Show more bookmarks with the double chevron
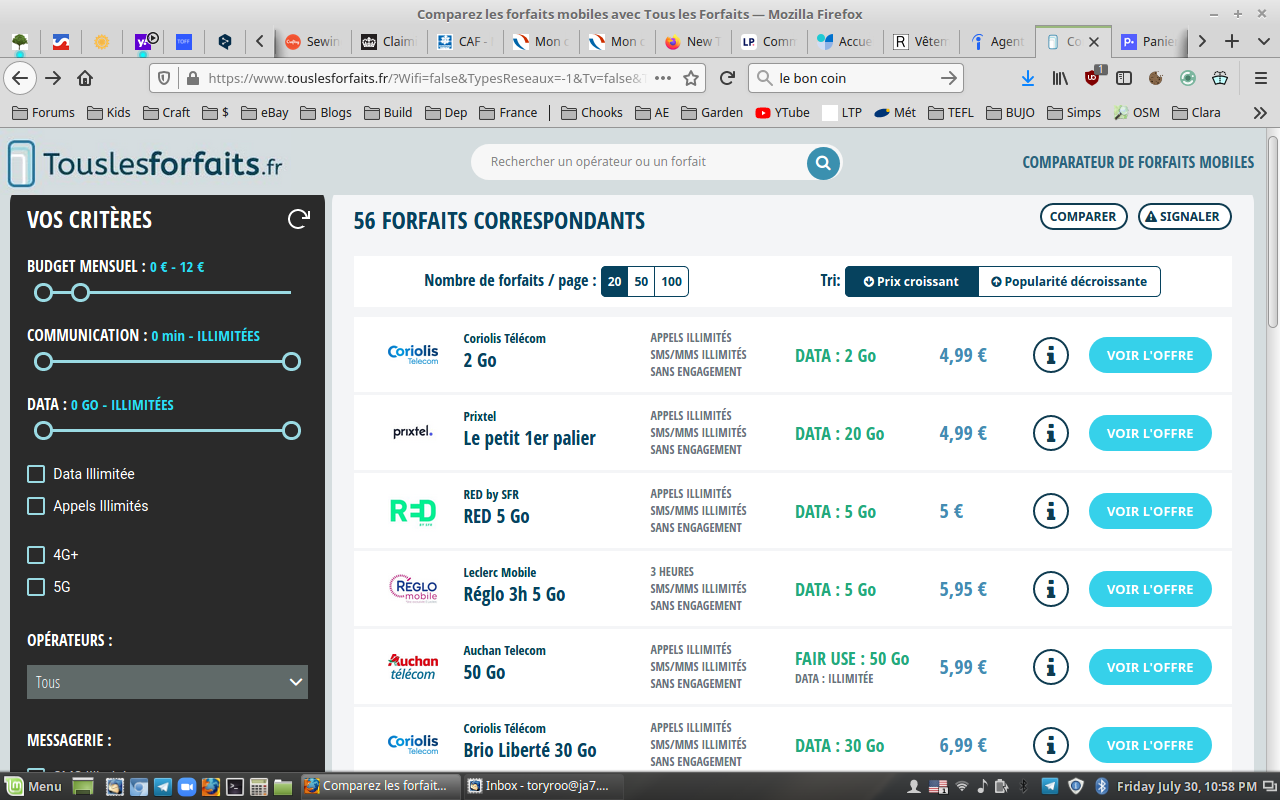This screenshot has height=800, width=1280. [1260, 113]
